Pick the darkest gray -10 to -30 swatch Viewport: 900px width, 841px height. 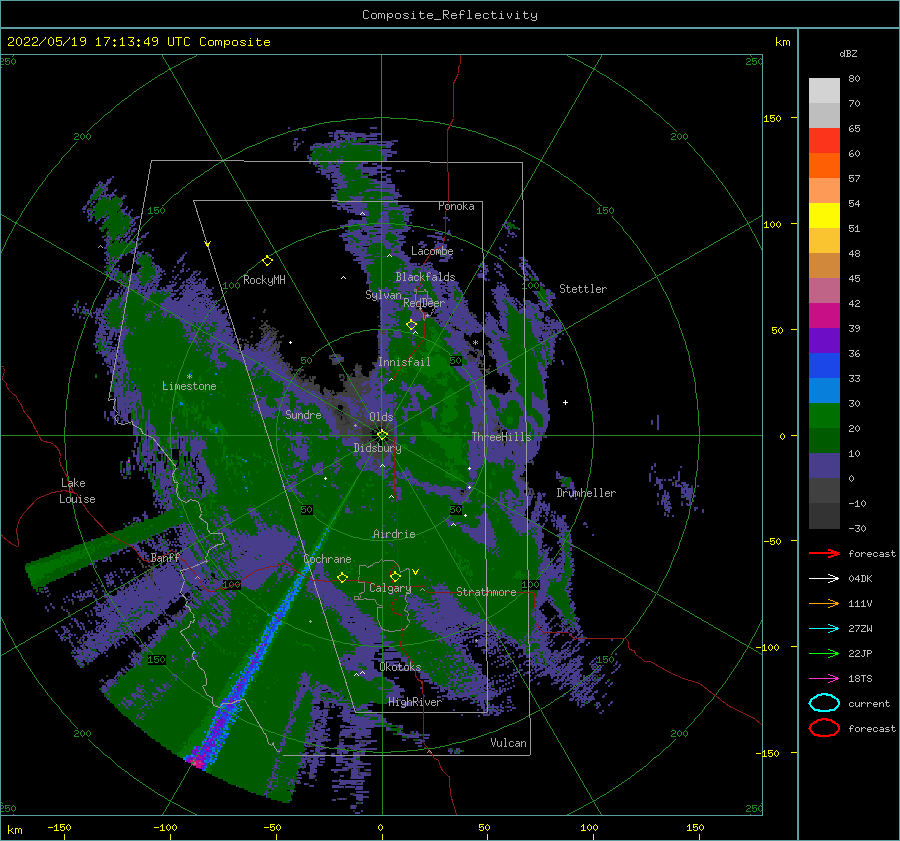tap(824, 516)
